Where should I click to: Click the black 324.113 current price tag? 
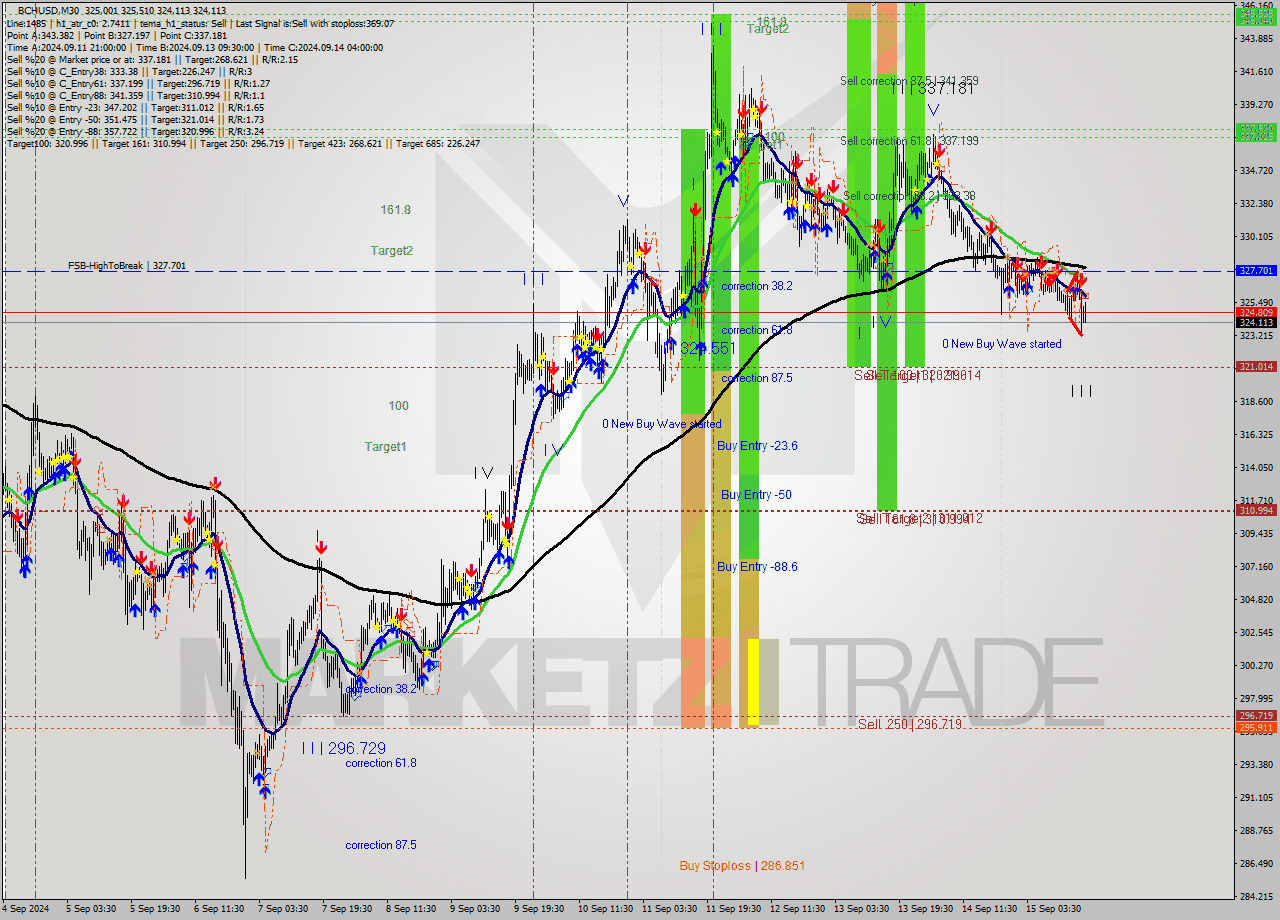point(1257,323)
